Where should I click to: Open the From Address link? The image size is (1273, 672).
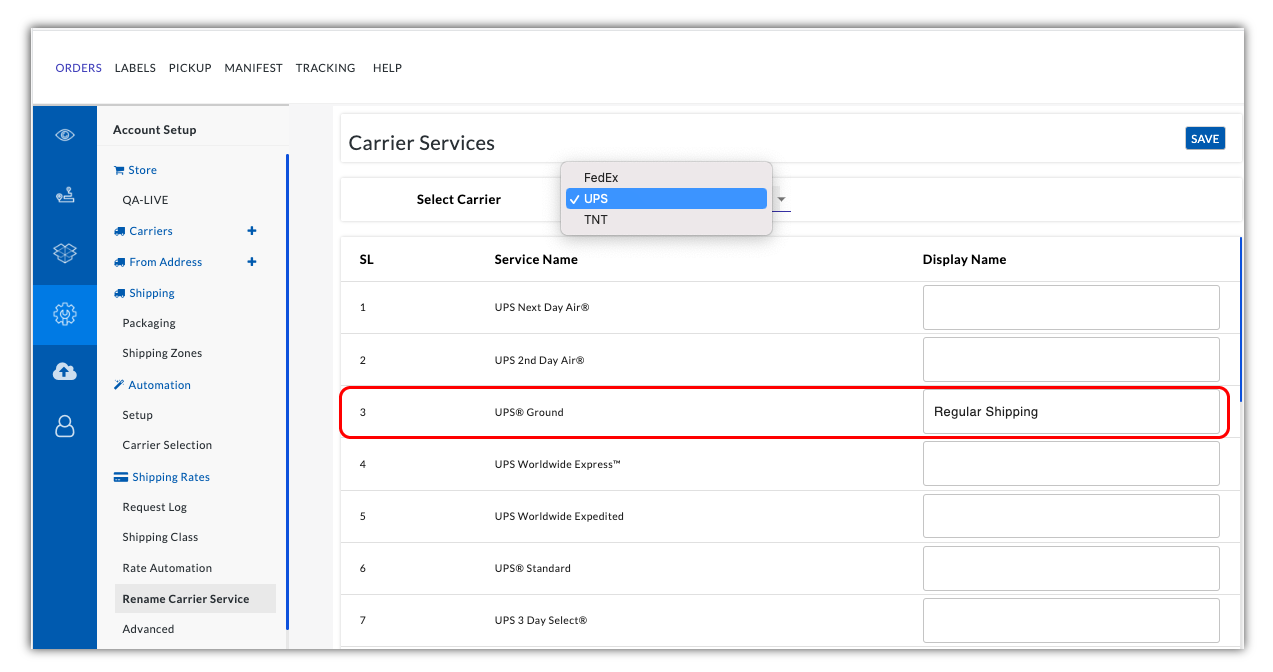point(166,262)
